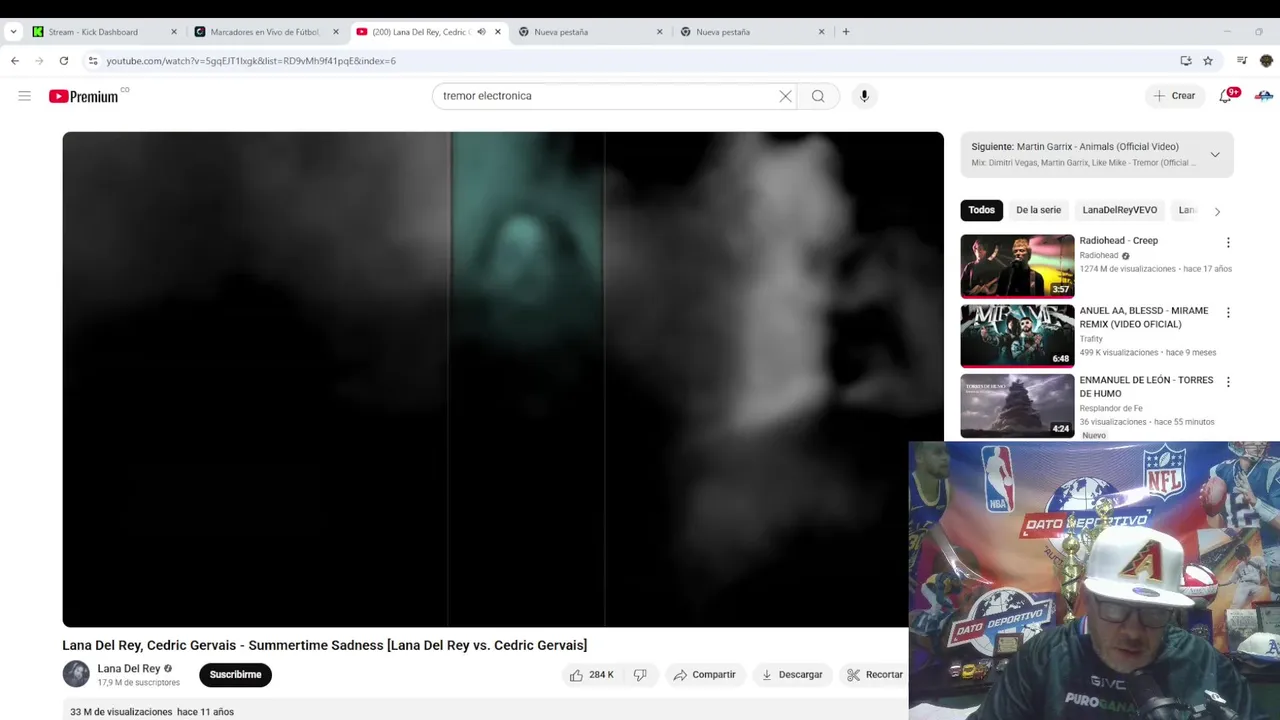Open Chrome media control icon
The width and height of the screenshot is (1280, 720).
coord(1242,61)
